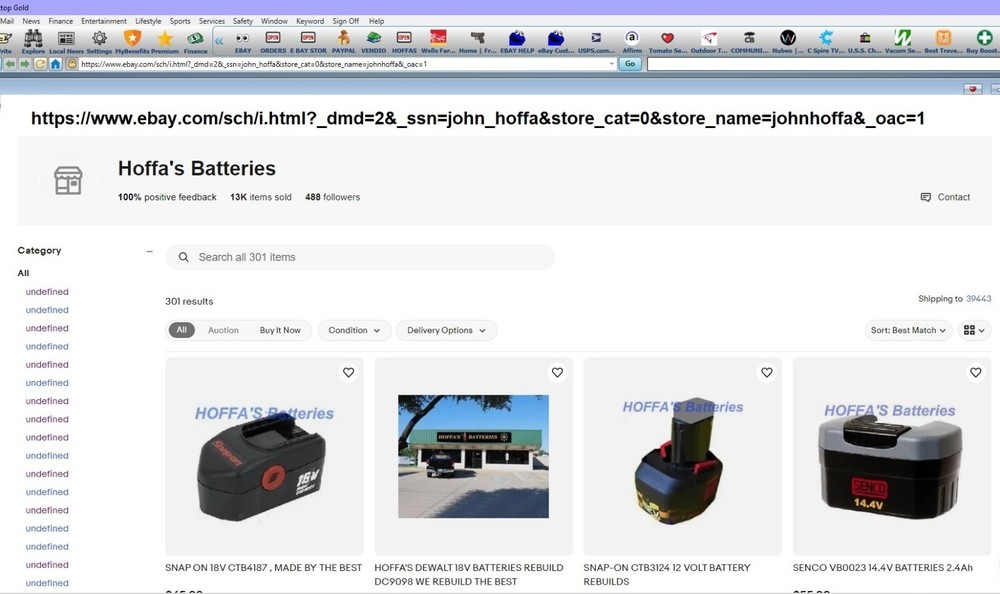Image resolution: width=1000 pixels, height=594 pixels.
Task: Open the E BAY STOR favorites shortcut
Action: click(x=308, y=41)
